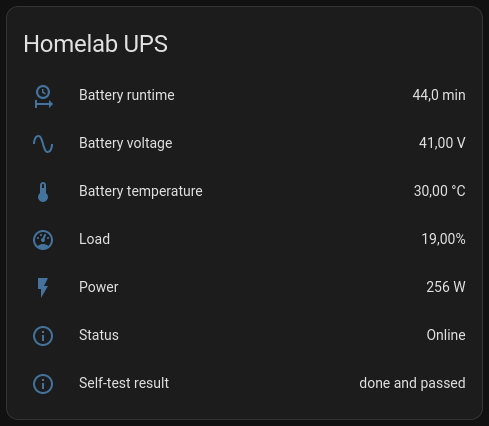
Task: Click the Load gauge icon
Action: point(43,240)
